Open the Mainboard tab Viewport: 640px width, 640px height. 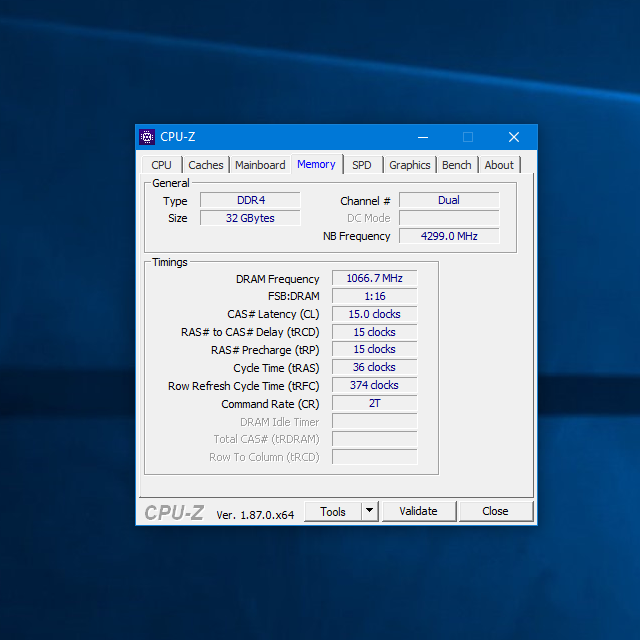[260, 165]
